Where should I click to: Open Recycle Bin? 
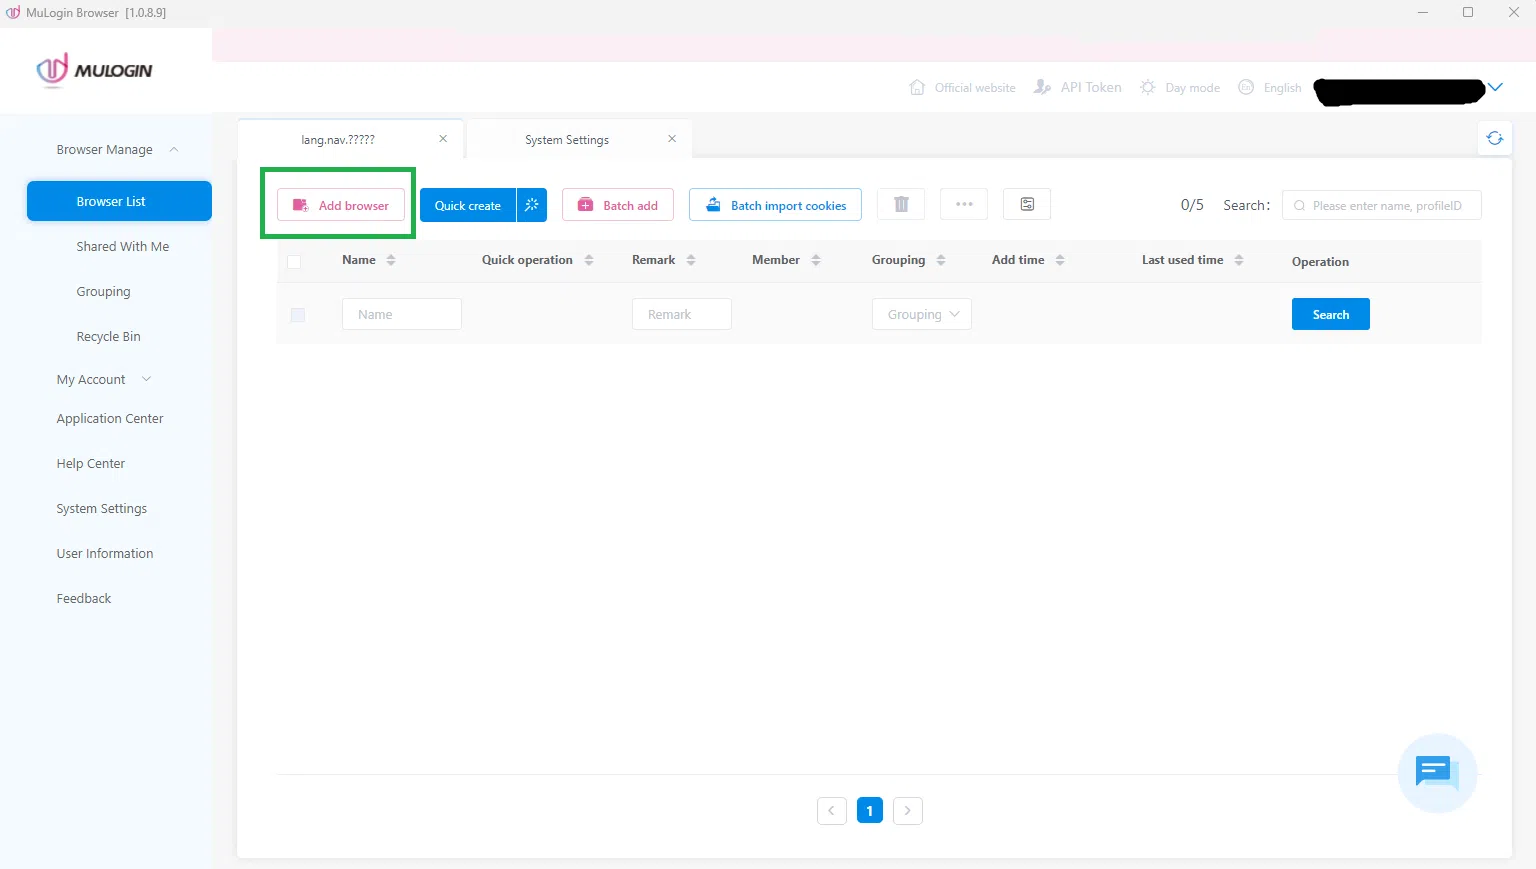(109, 337)
